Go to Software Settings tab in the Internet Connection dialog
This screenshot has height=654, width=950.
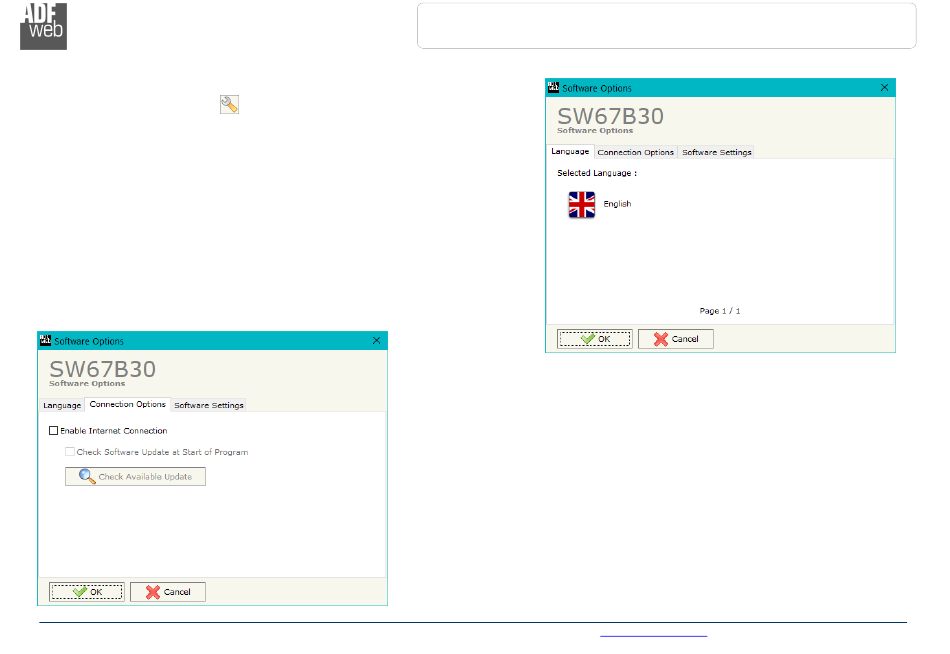[208, 405]
